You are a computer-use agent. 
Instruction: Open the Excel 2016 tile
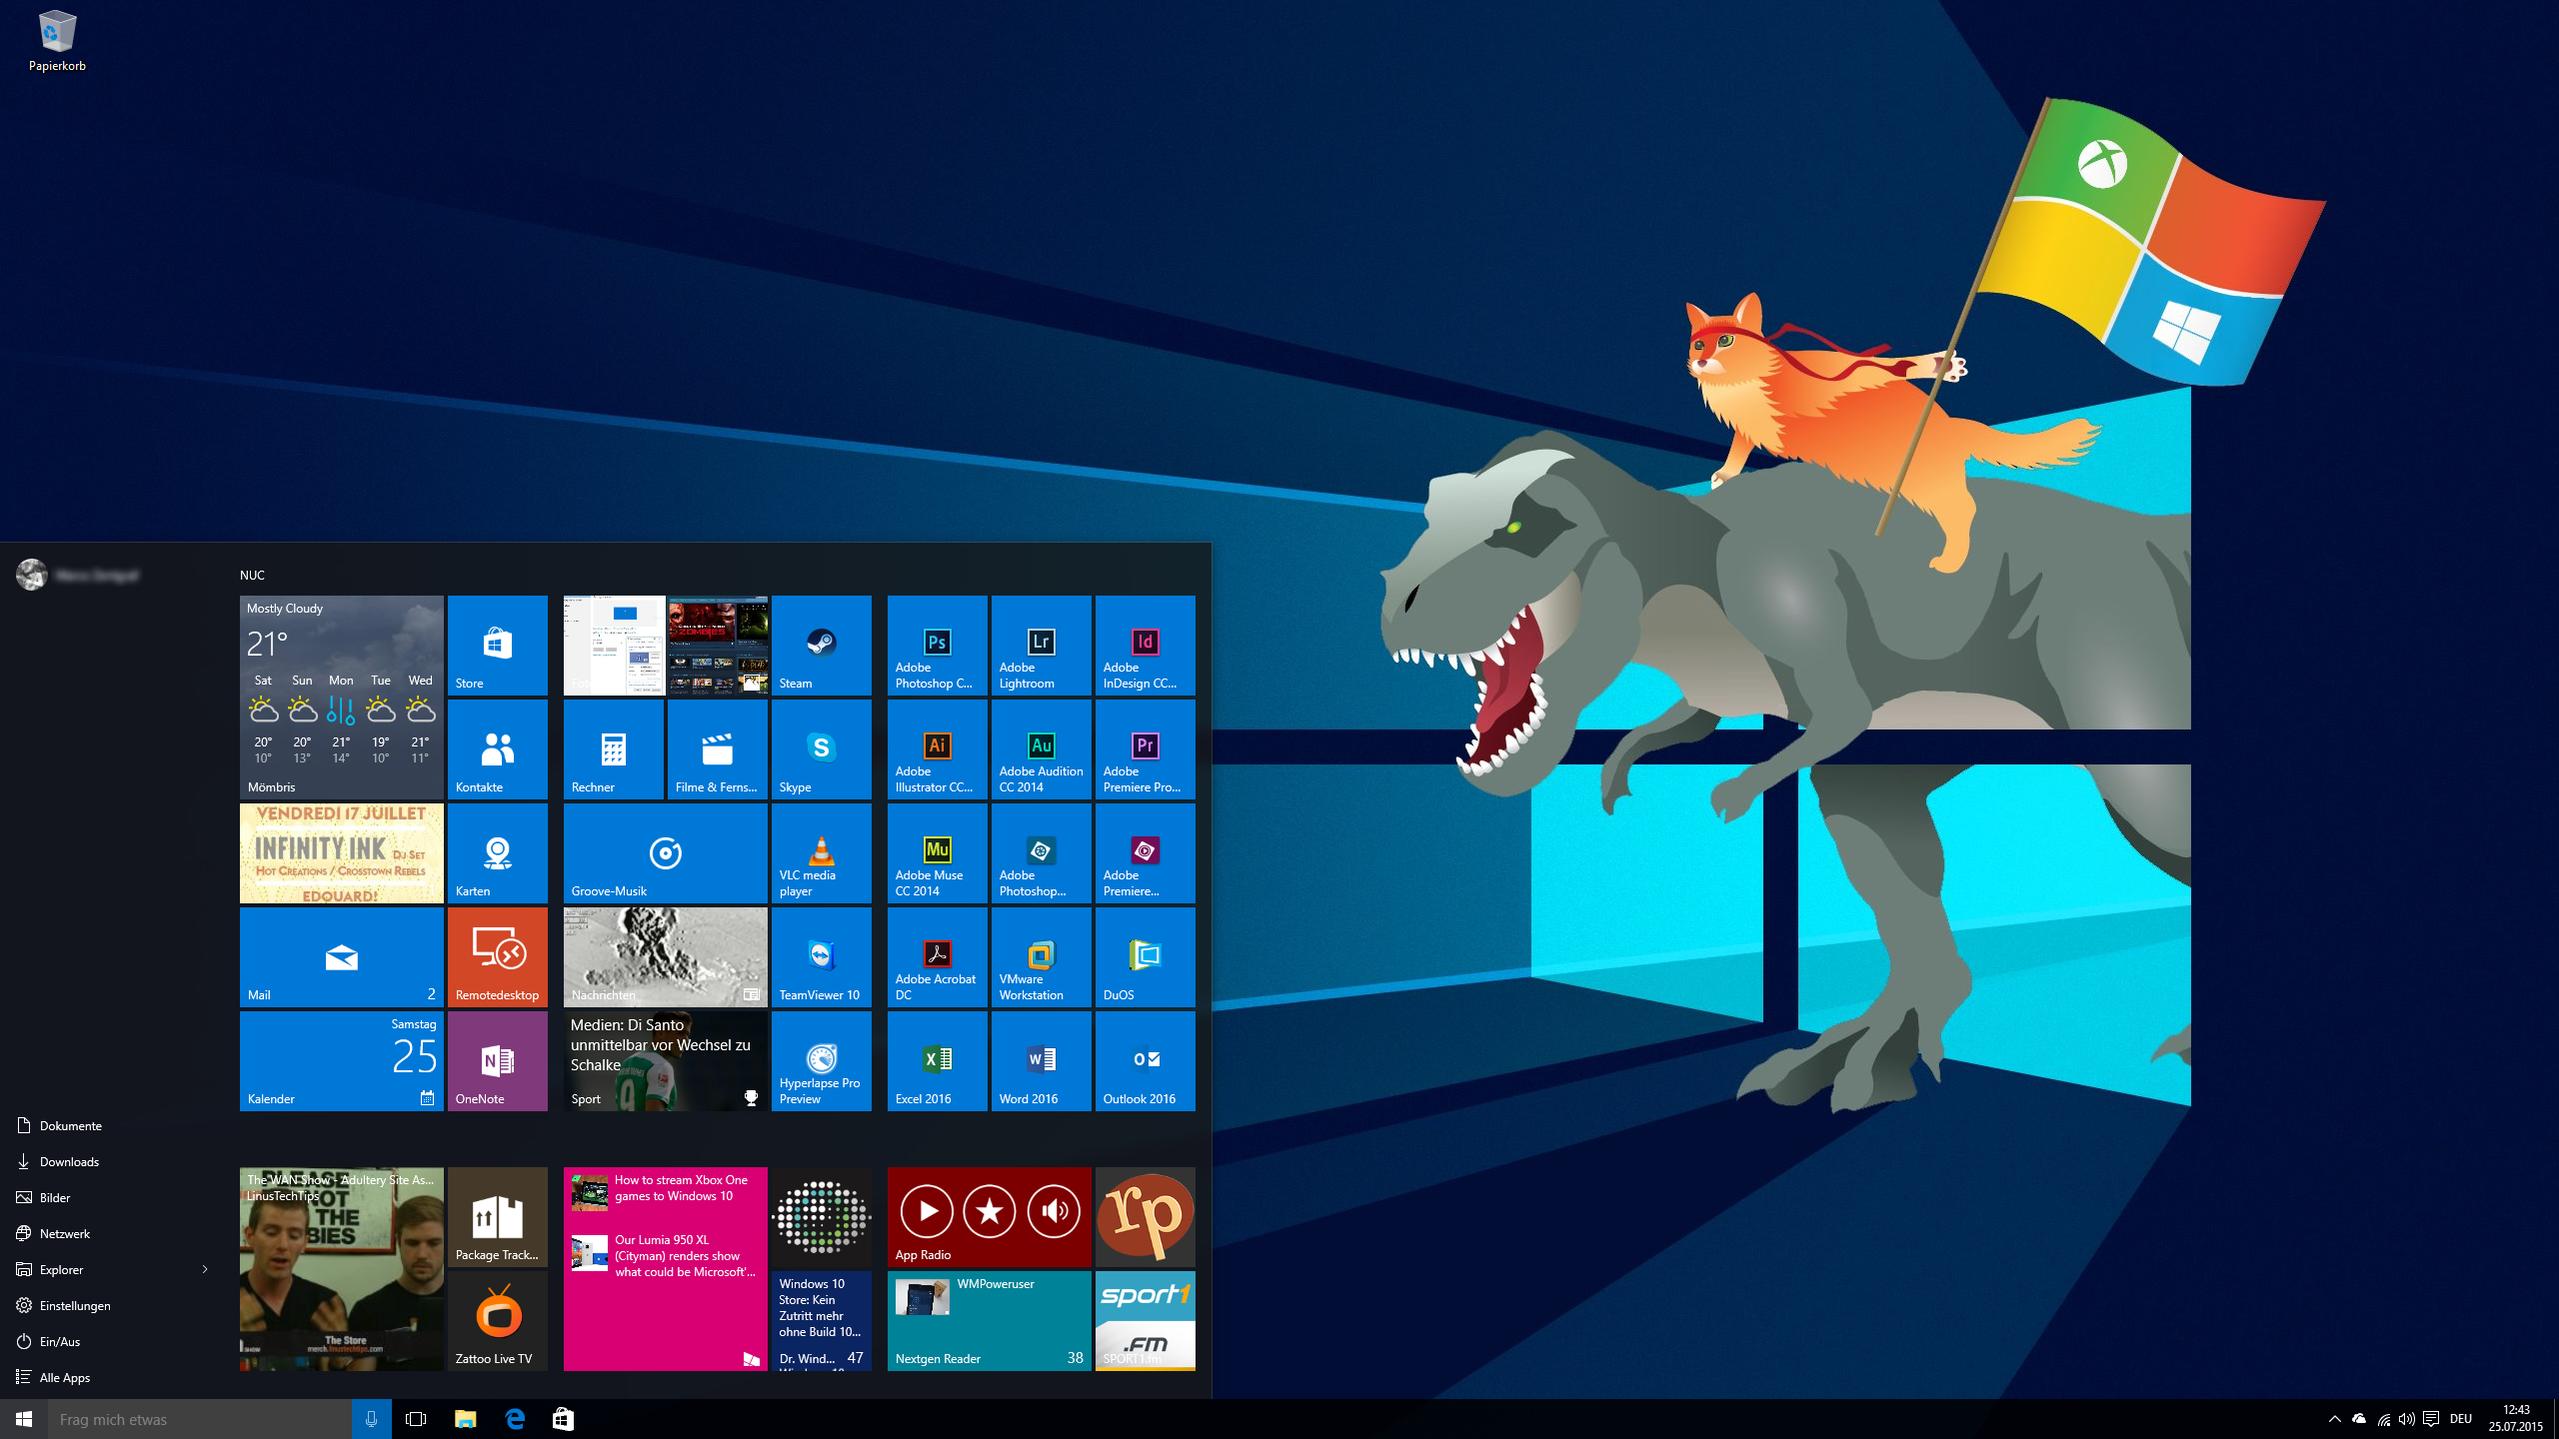point(937,1061)
